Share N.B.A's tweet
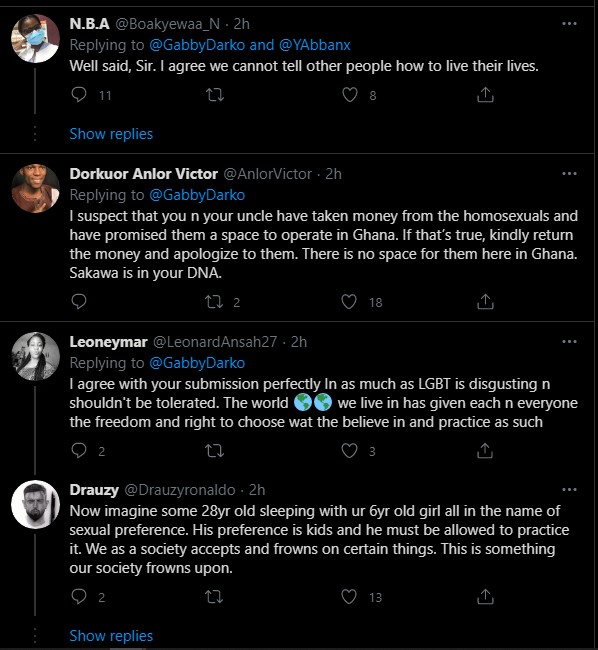598x650 pixels. (x=485, y=95)
